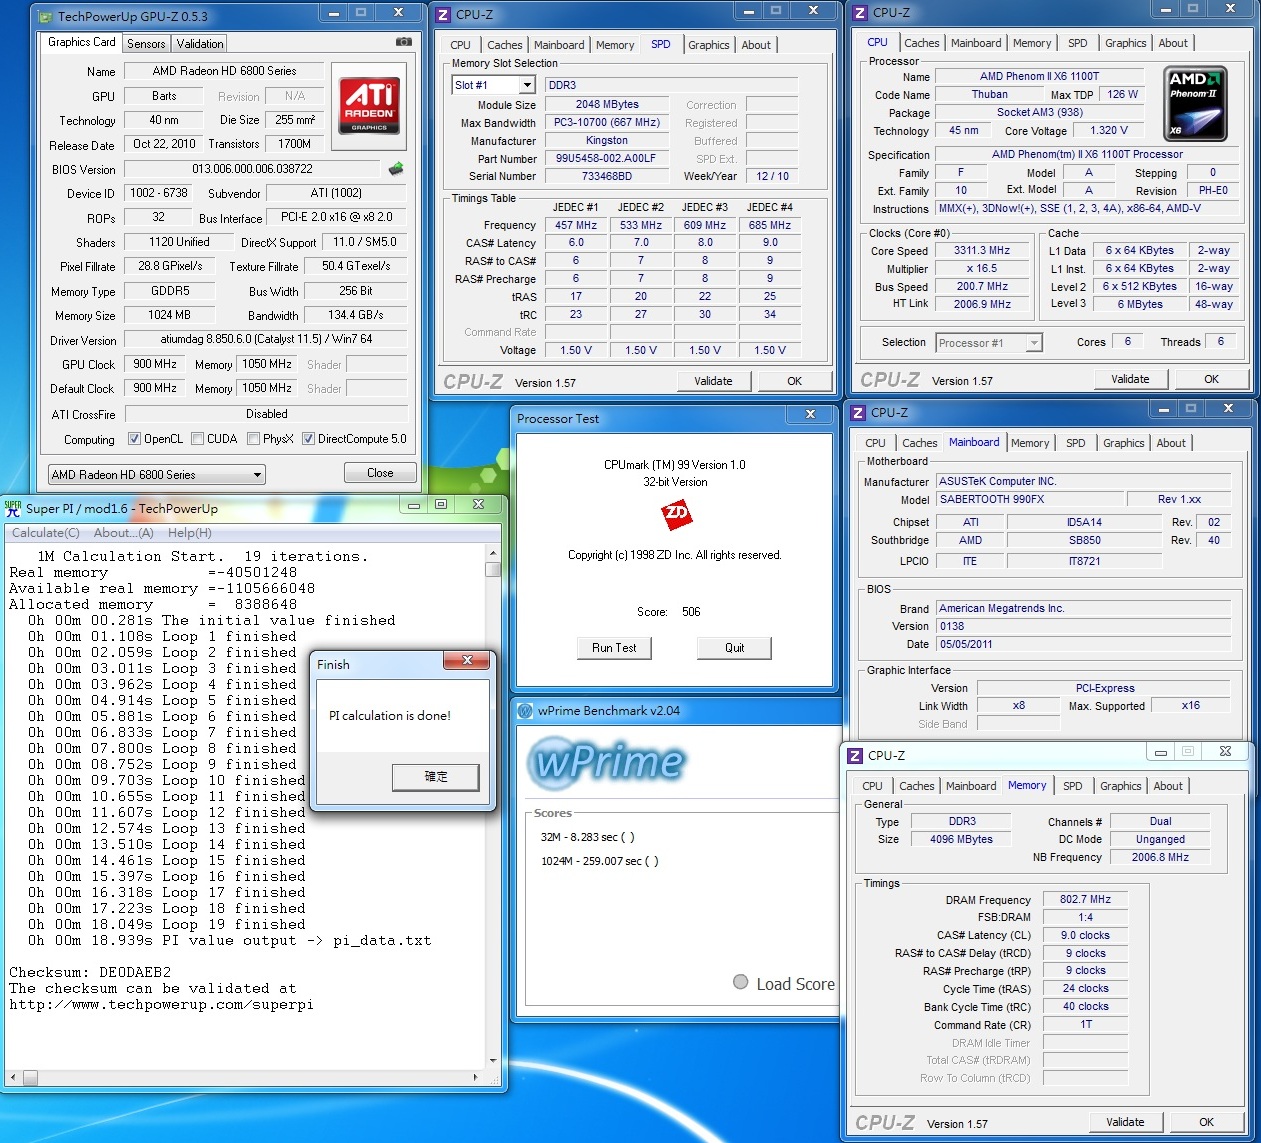Enable the CUDA checkbox

198,439
